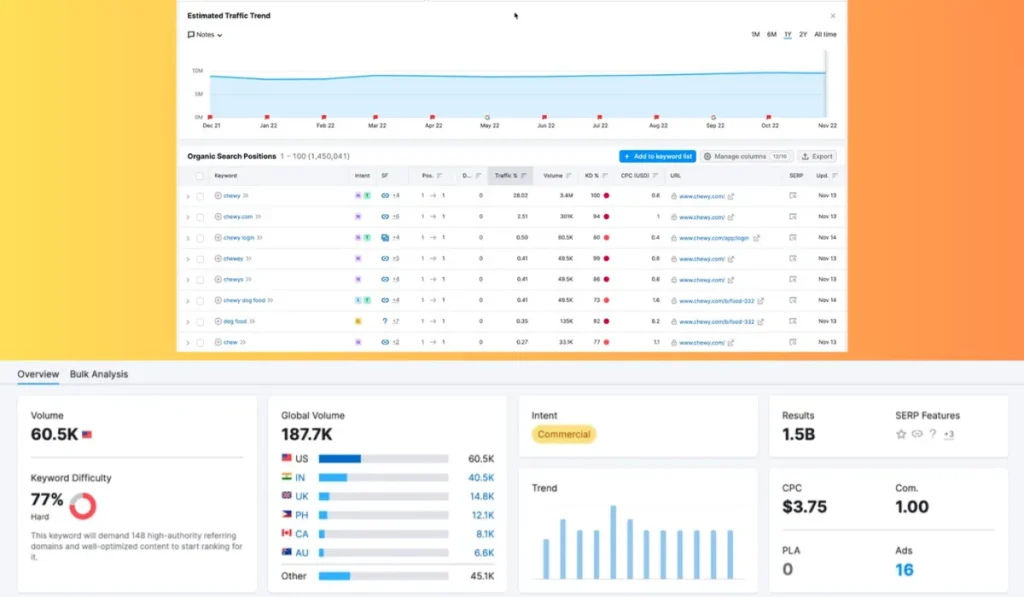This screenshot has height=597, width=1024.
Task: Click the Export button
Action: [817, 156]
